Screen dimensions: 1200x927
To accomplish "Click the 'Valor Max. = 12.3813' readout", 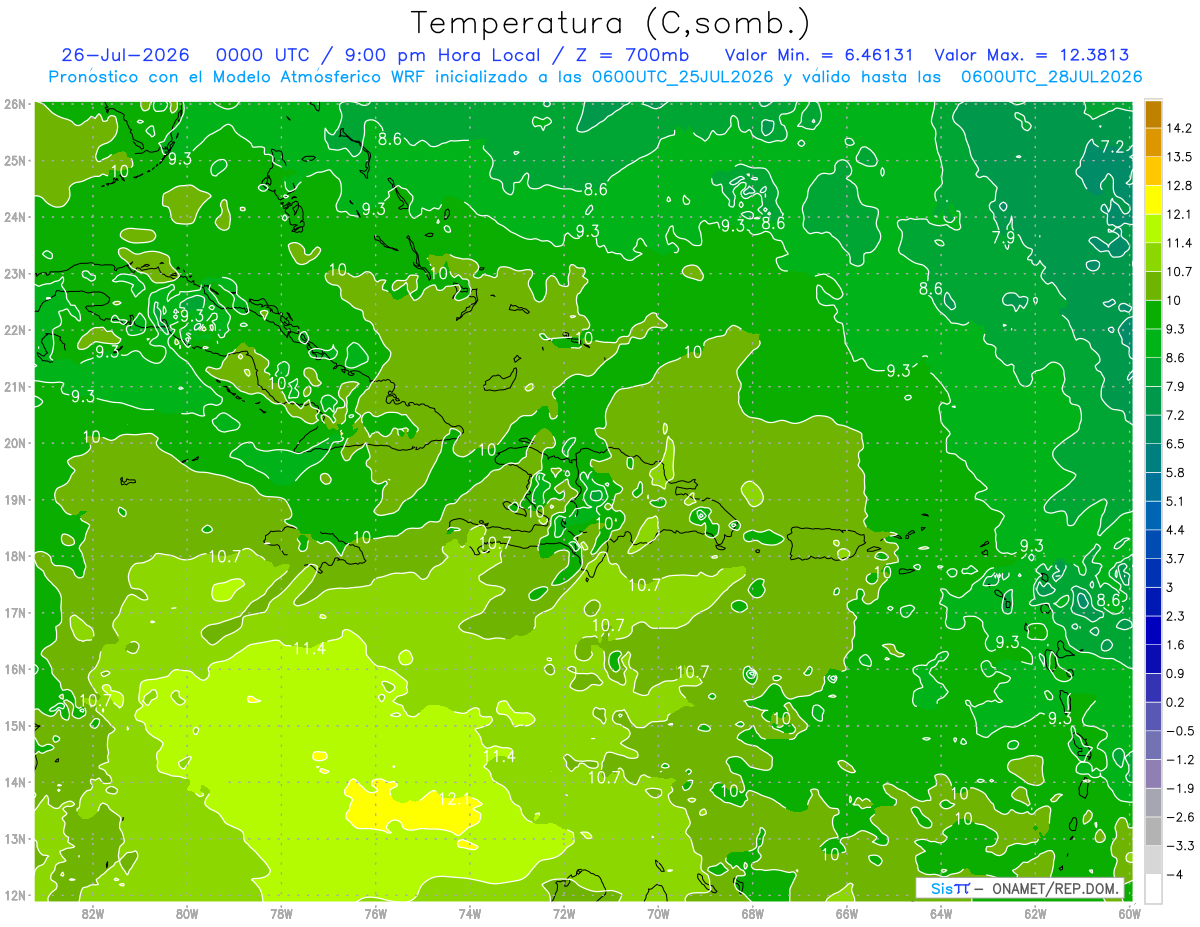I will (1031, 55).
